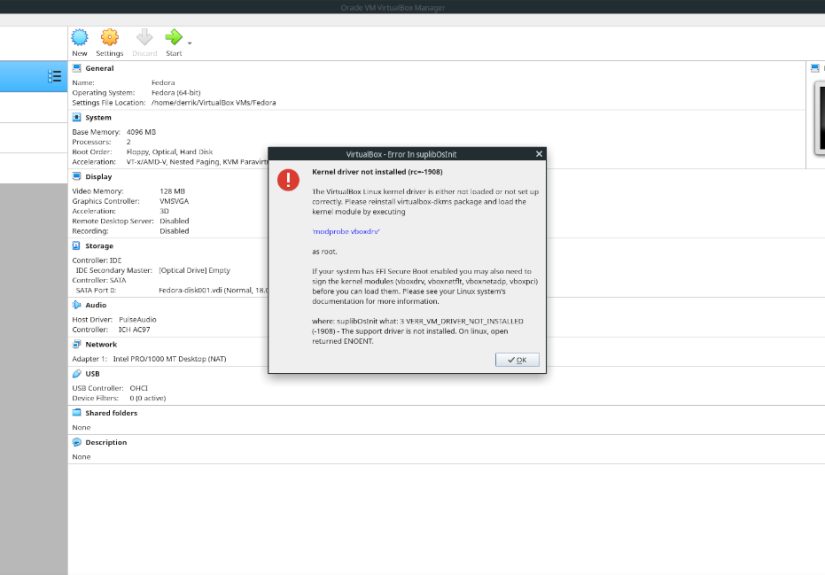Click the OHCI USB controller value

[x=138, y=388]
